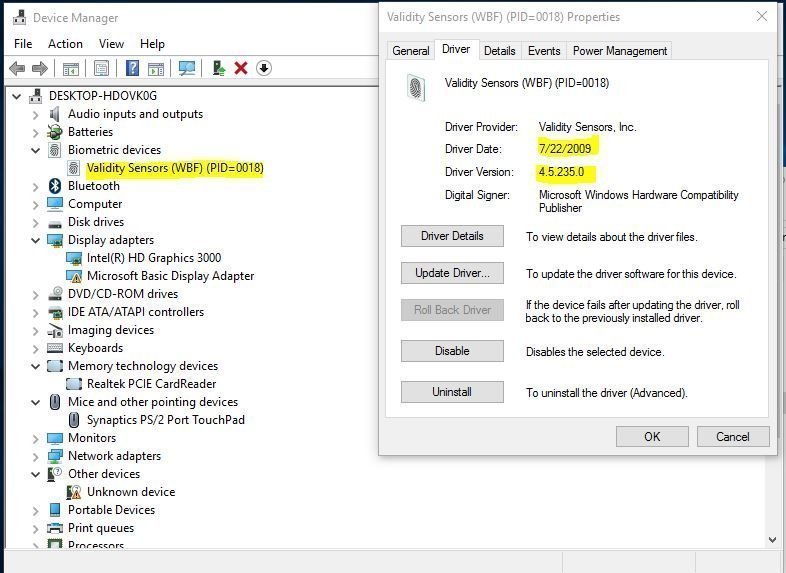This screenshot has height=573, width=786.
Task: Collapse the Biometric devices node
Action: [35, 150]
